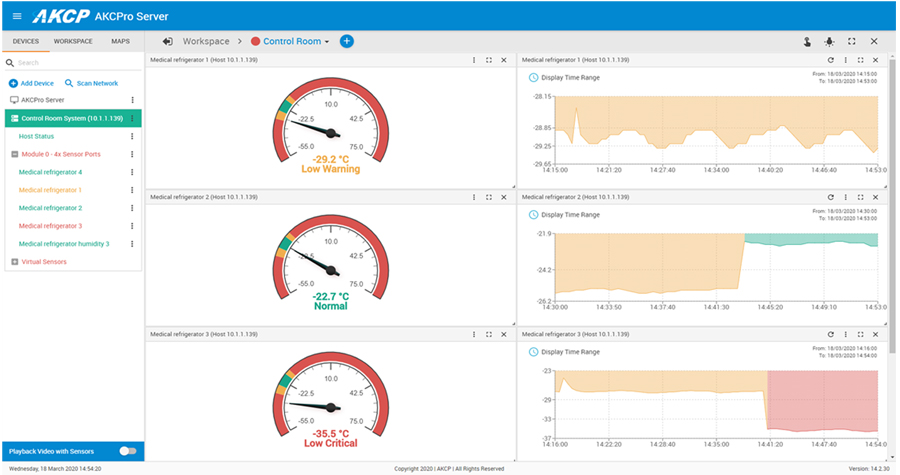
Task: Refresh the Medical refrigerator 1 graph
Action: 830,60
